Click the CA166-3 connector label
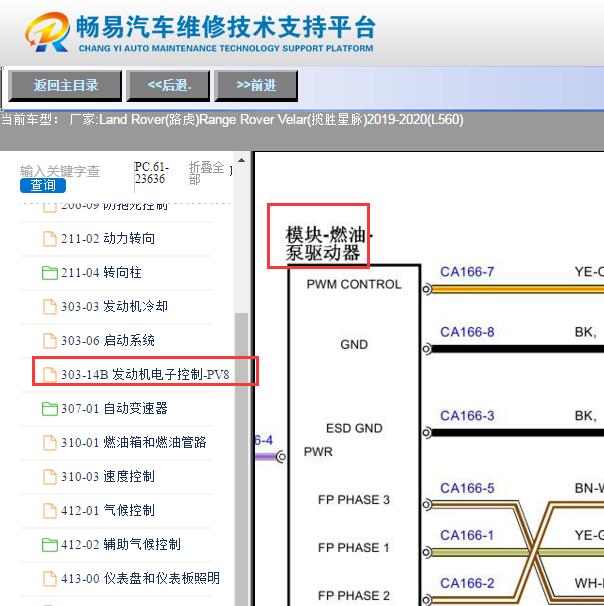This screenshot has height=606, width=604. pos(467,416)
